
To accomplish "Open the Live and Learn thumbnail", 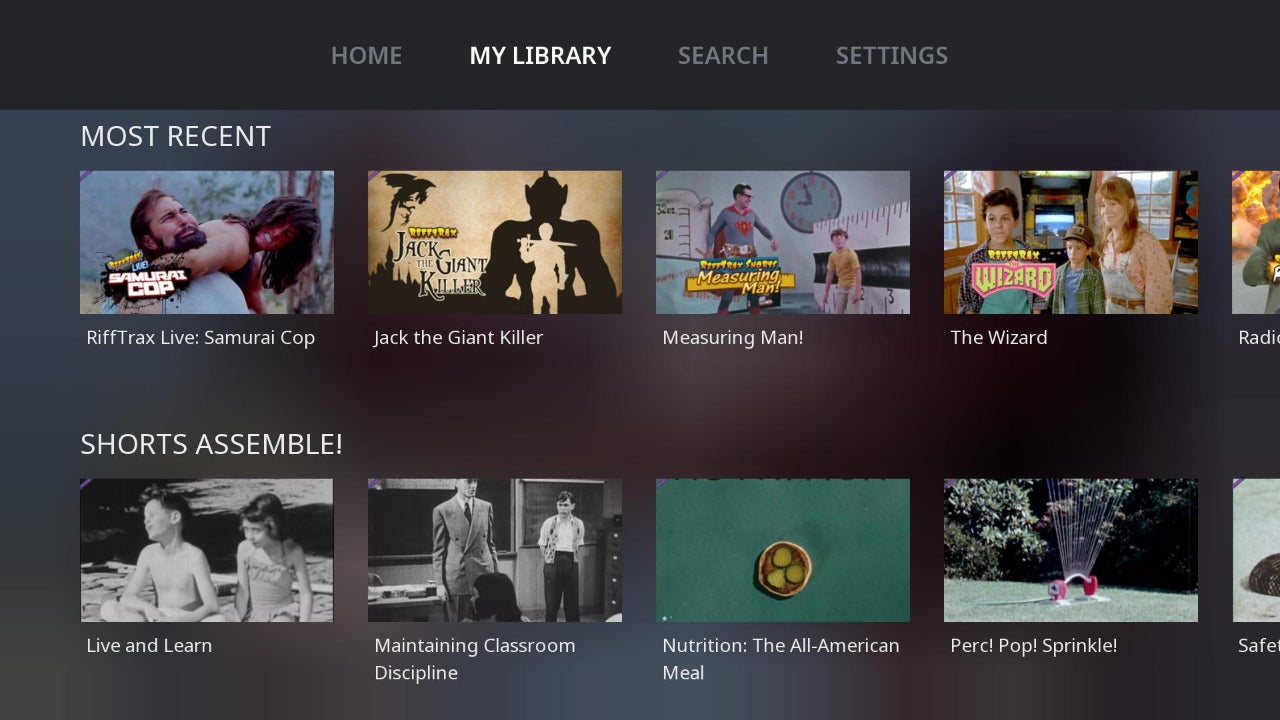I will (x=207, y=550).
